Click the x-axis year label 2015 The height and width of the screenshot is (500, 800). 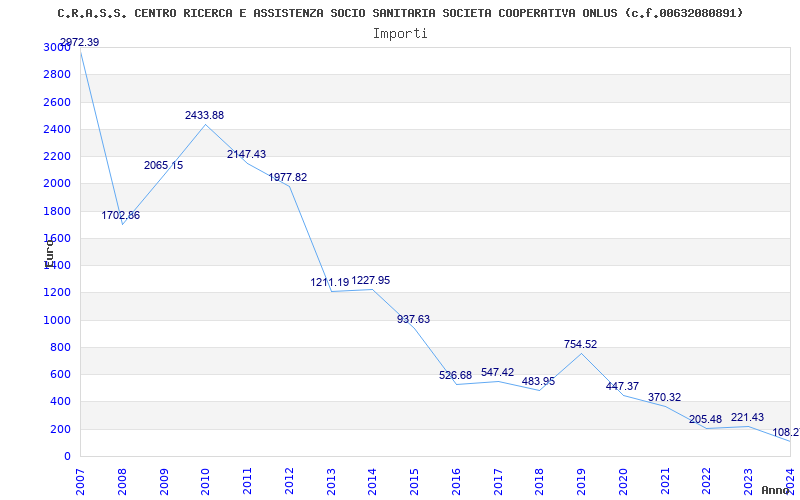click(x=414, y=482)
